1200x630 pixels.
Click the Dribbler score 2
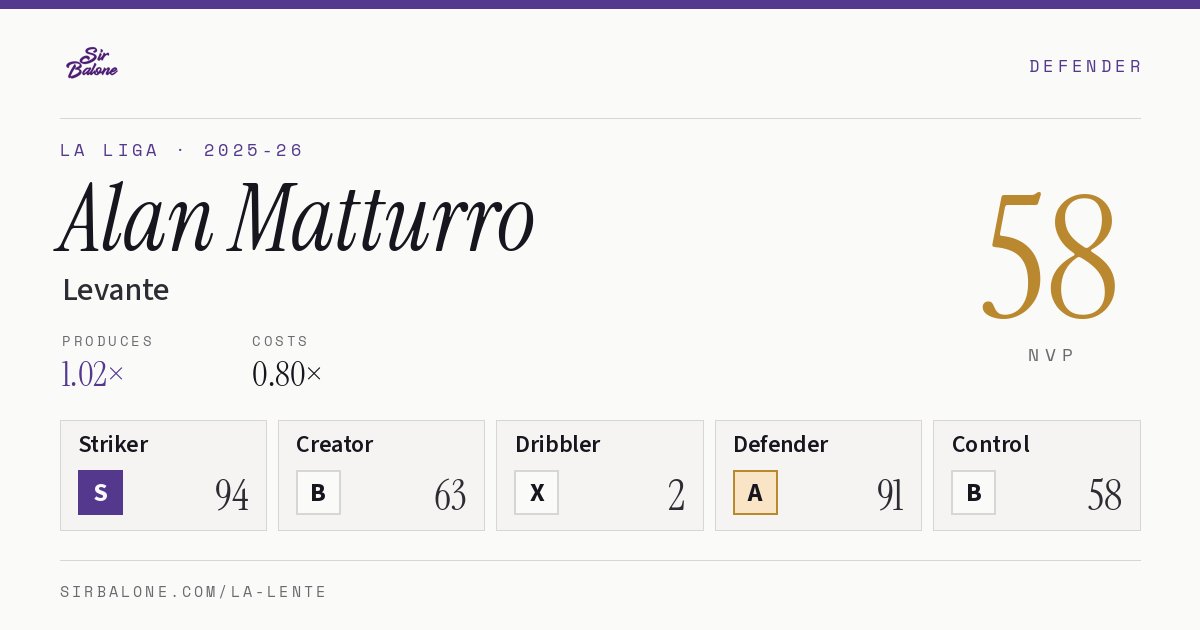point(677,494)
